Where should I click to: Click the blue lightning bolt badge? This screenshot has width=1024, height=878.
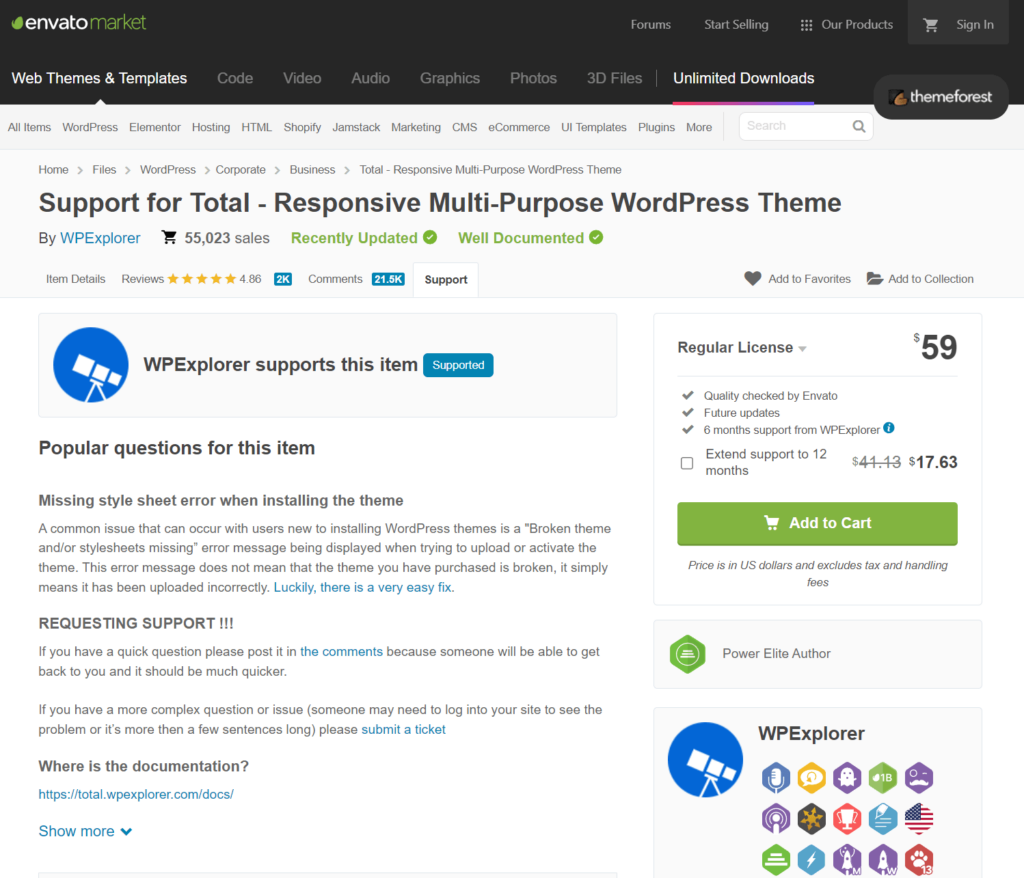(812, 860)
